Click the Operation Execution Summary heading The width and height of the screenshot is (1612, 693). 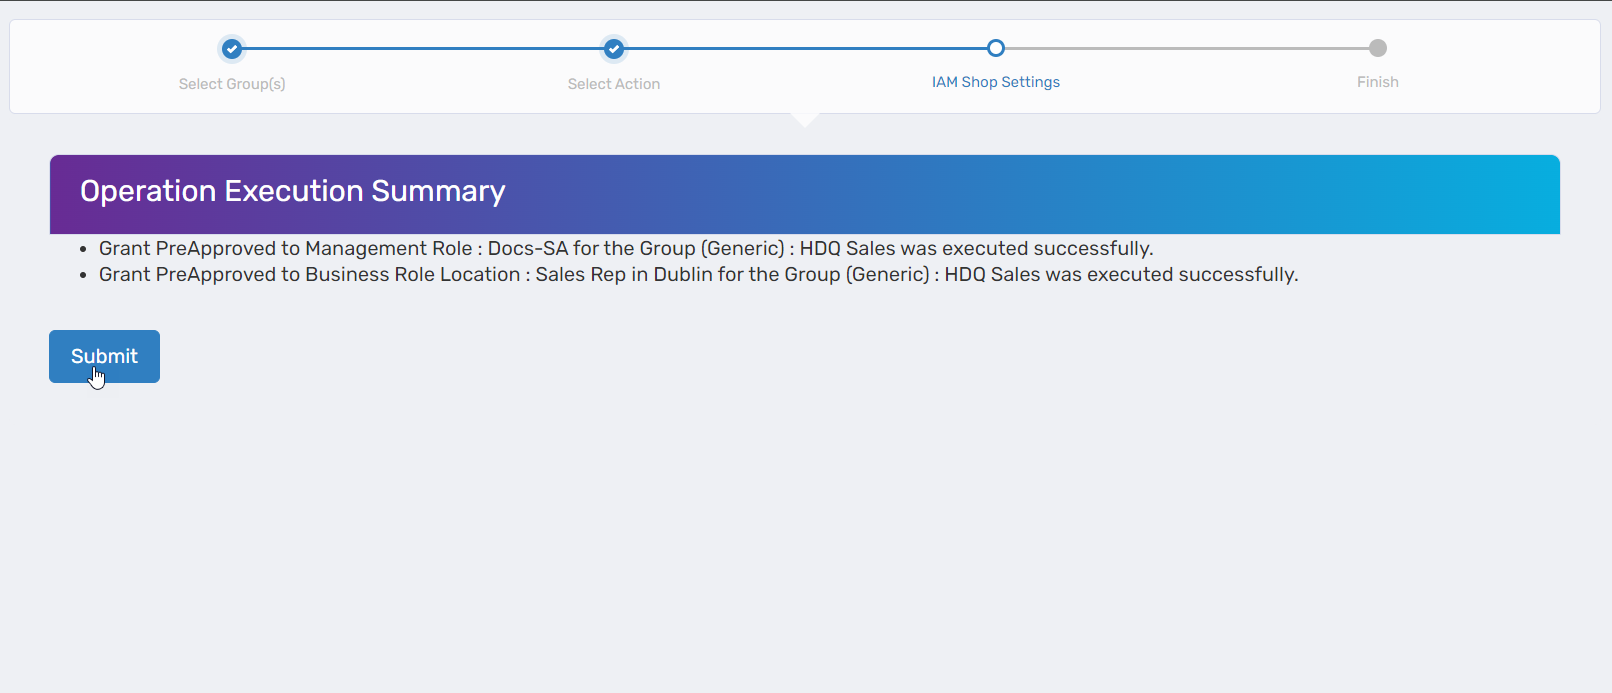(x=293, y=191)
